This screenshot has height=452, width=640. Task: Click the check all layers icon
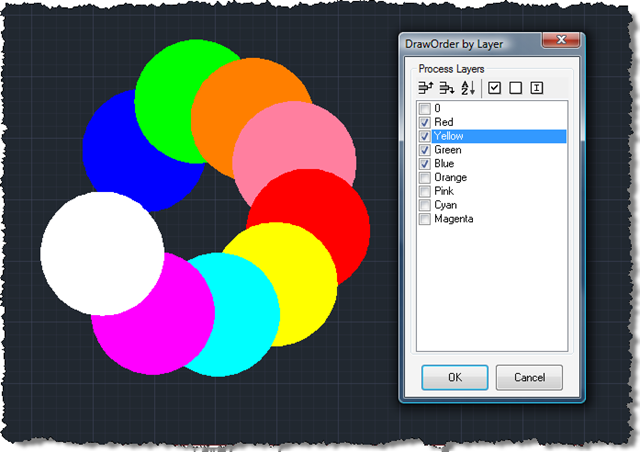point(494,88)
